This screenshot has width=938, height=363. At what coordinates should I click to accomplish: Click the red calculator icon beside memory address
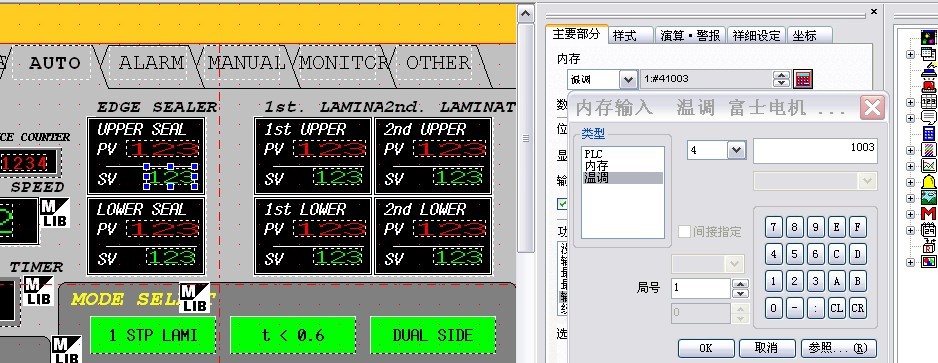[803, 79]
